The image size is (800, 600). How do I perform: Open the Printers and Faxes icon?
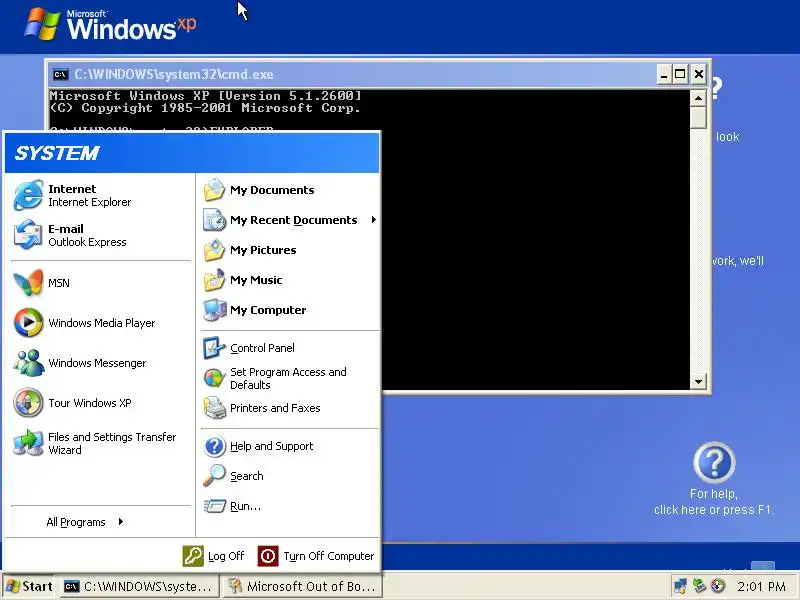(x=214, y=408)
